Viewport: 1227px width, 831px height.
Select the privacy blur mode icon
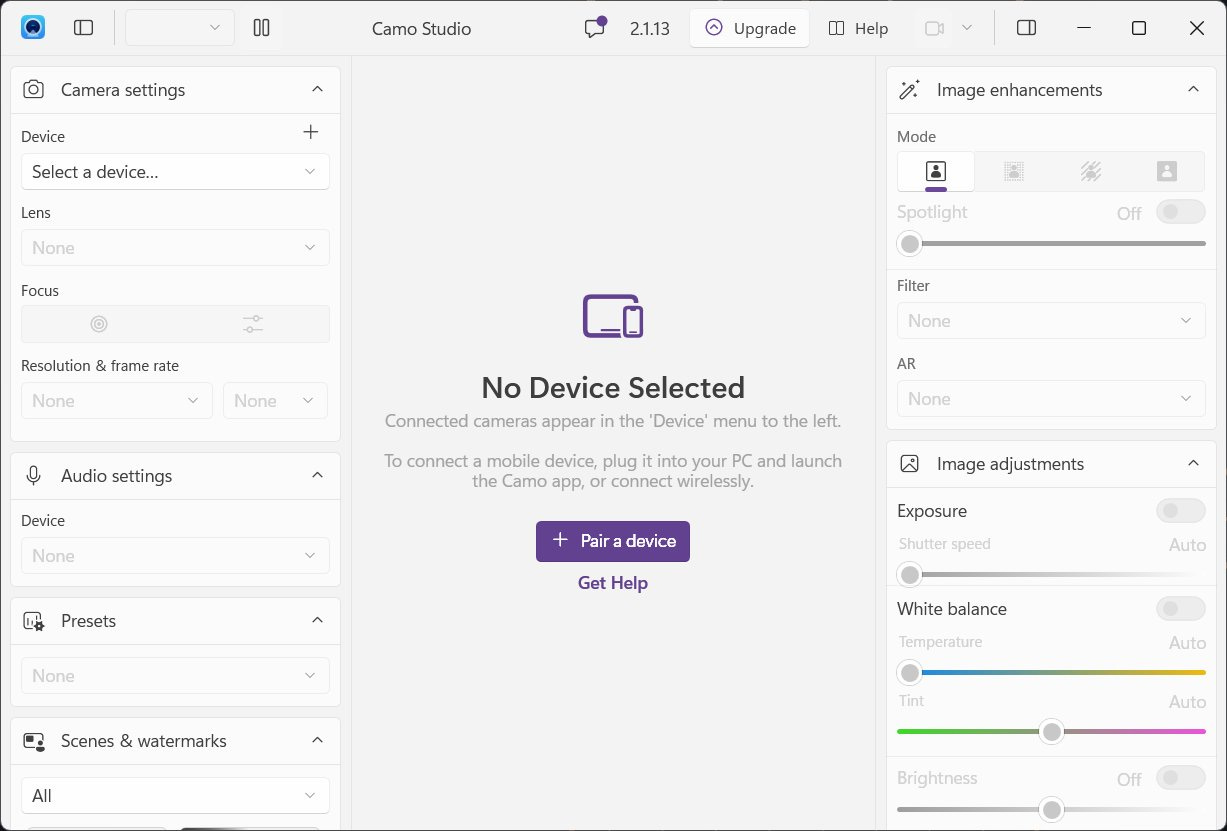[x=1090, y=171]
